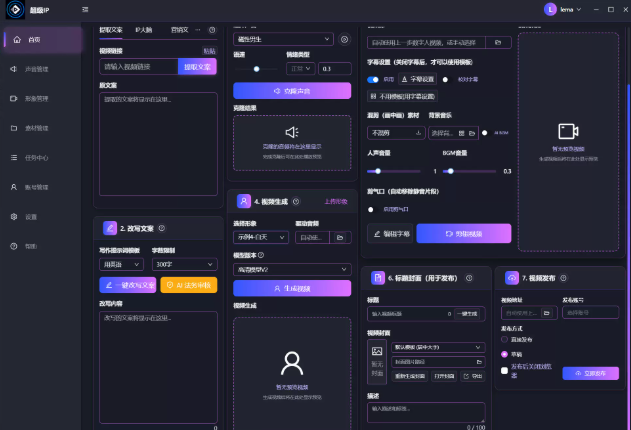Click help icon beside '7. 视频发布'

coord(563,278)
